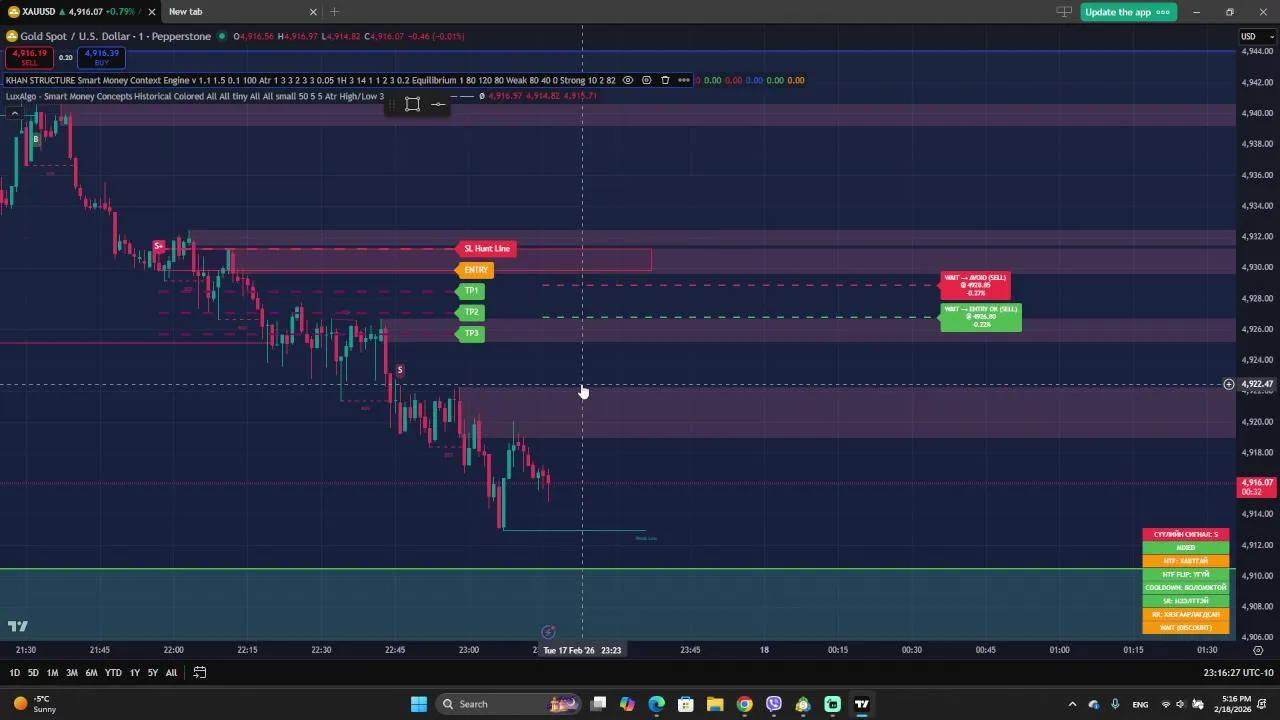The image size is (1280, 720).
Task: Select the 5Y time range
Action: [x=152, y=673]
